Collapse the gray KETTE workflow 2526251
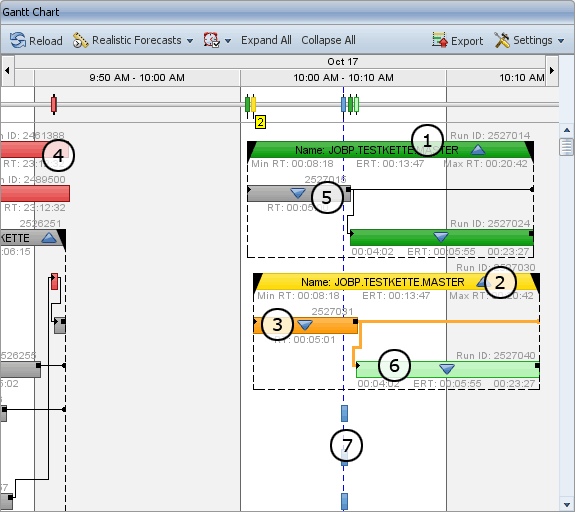Viewport: 575px width, 512px height. (x=49, y=238)
